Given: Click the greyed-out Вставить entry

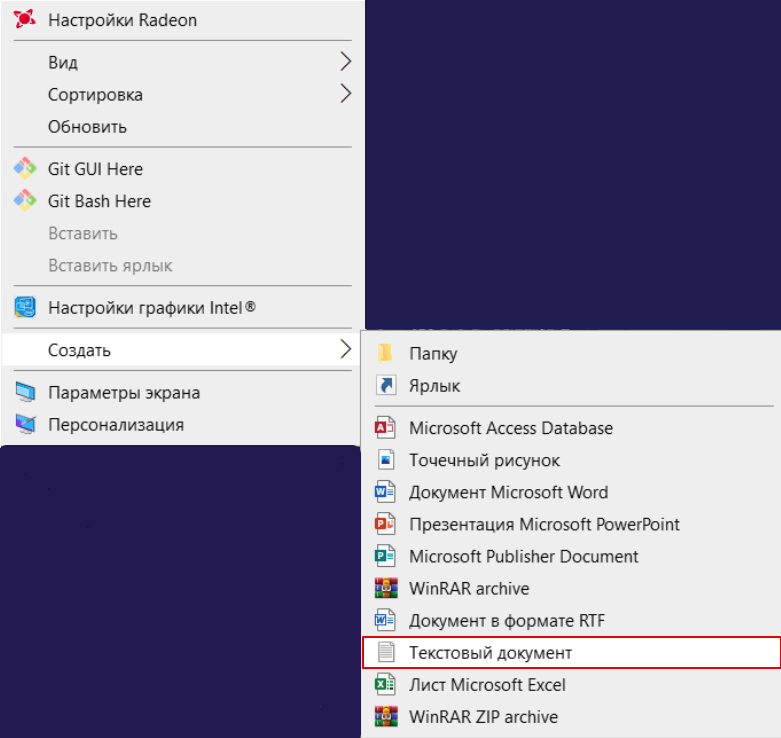Looking at the screenshot, I should [181, 233].
